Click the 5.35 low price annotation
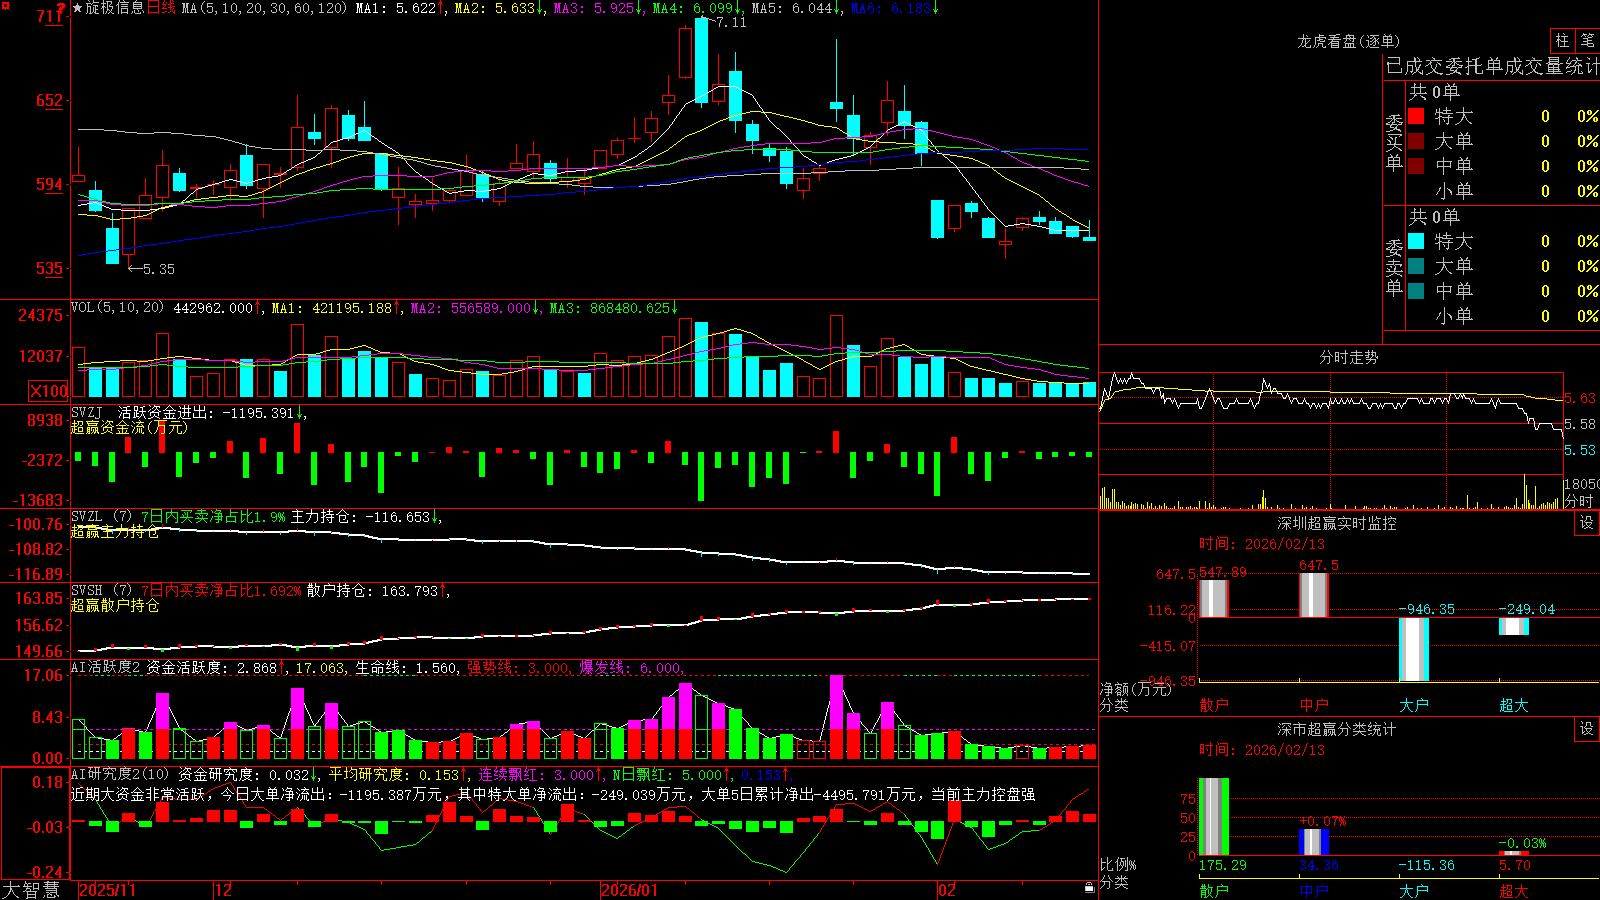This screenshot has width=1600, height=900. tap(159, 269)
